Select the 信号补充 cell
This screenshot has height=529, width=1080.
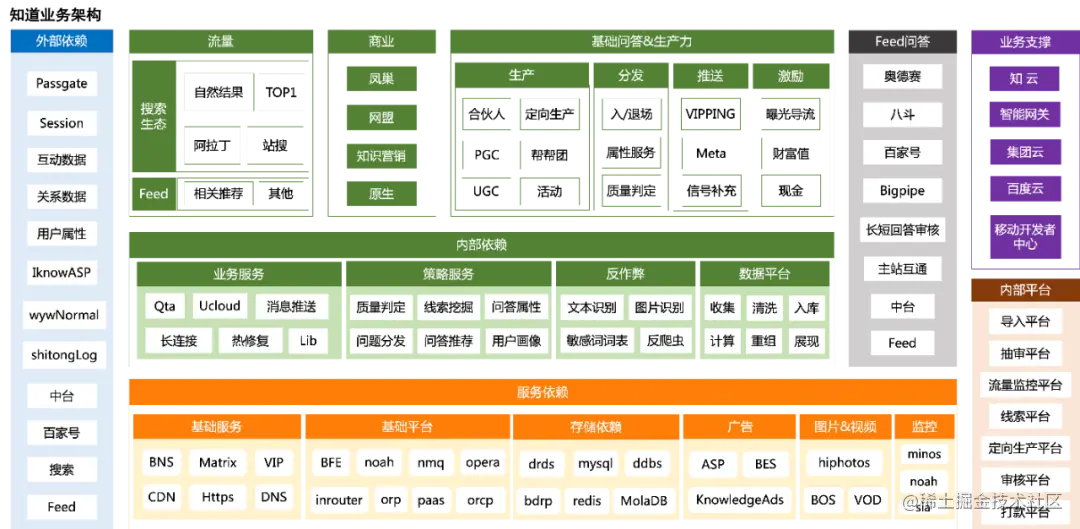pyautogui.click(x=712, y=191)
